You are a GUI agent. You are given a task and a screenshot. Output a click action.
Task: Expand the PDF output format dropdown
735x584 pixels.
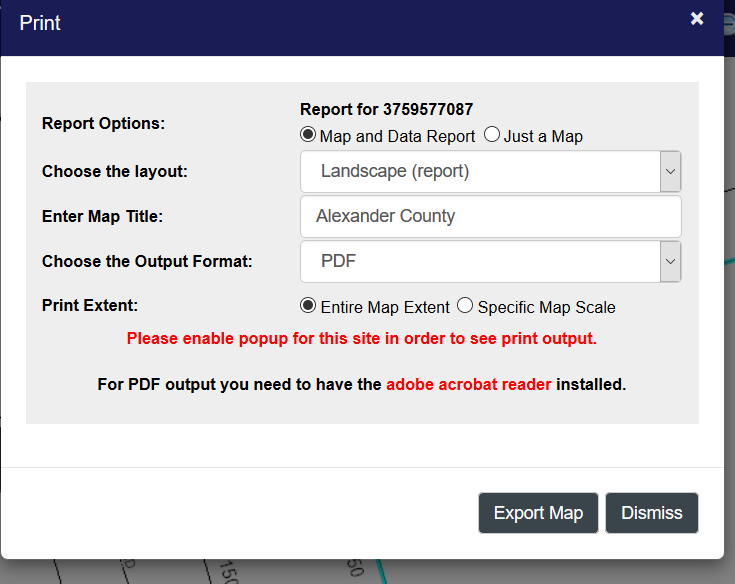490,261
